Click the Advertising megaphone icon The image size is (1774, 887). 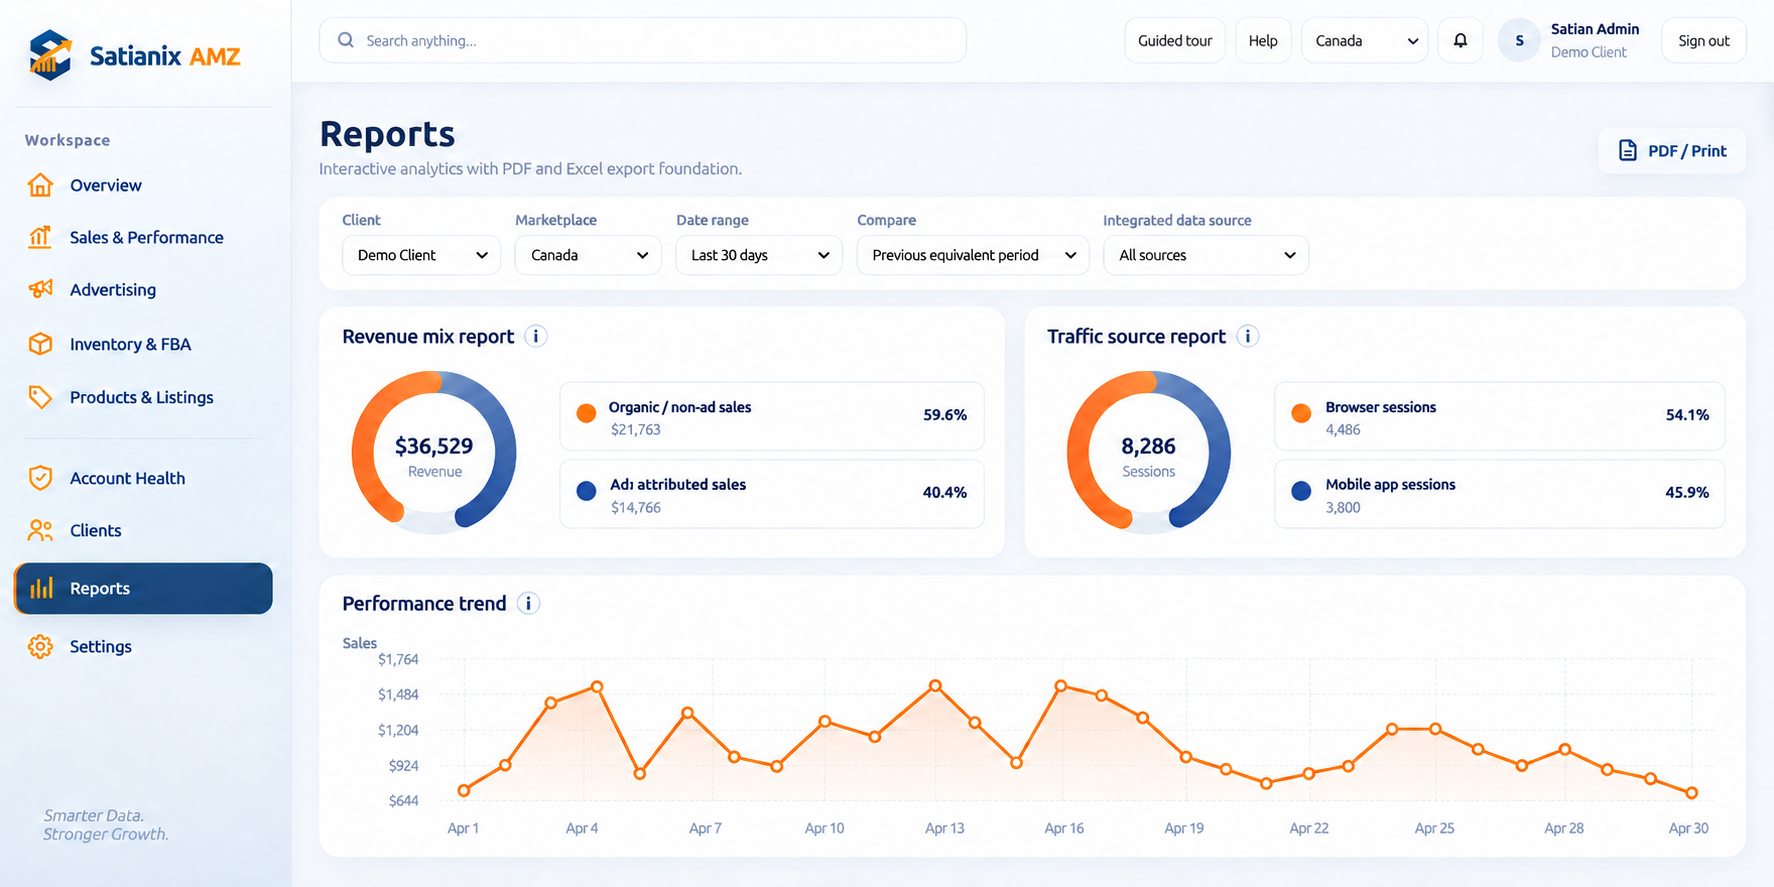click(x=40, y=289)
